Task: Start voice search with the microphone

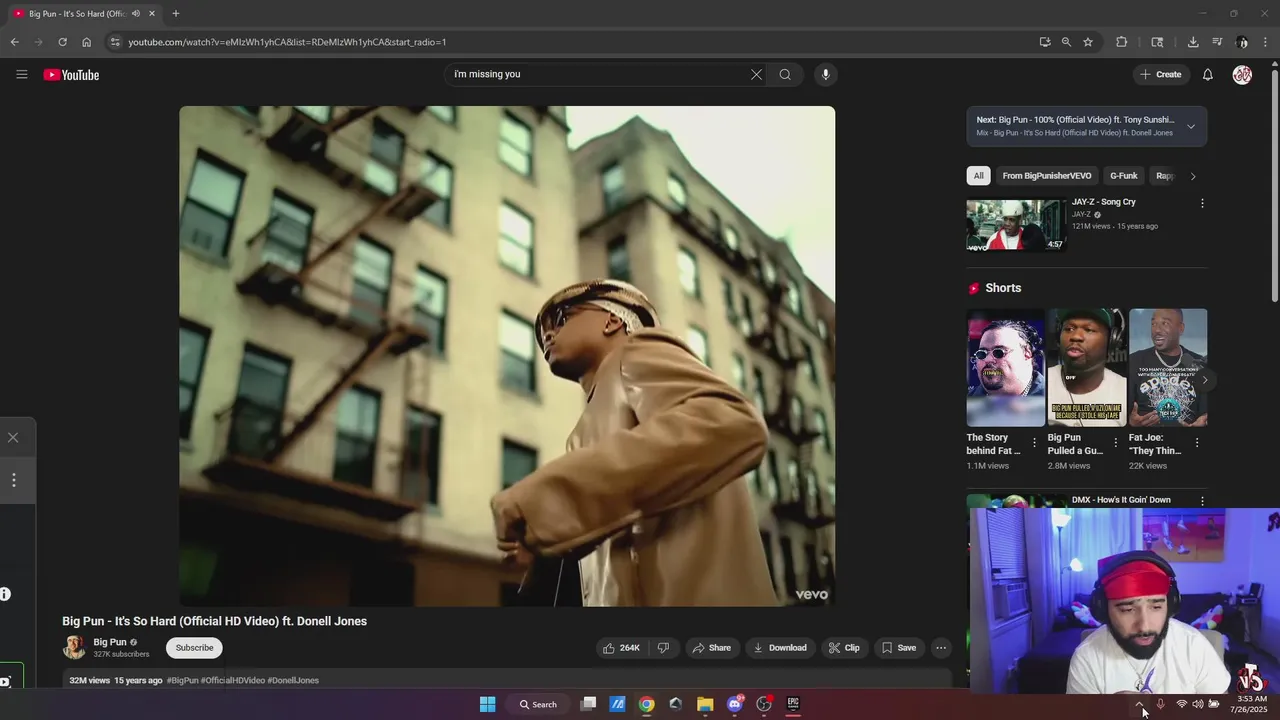Action: pos(825,74)
